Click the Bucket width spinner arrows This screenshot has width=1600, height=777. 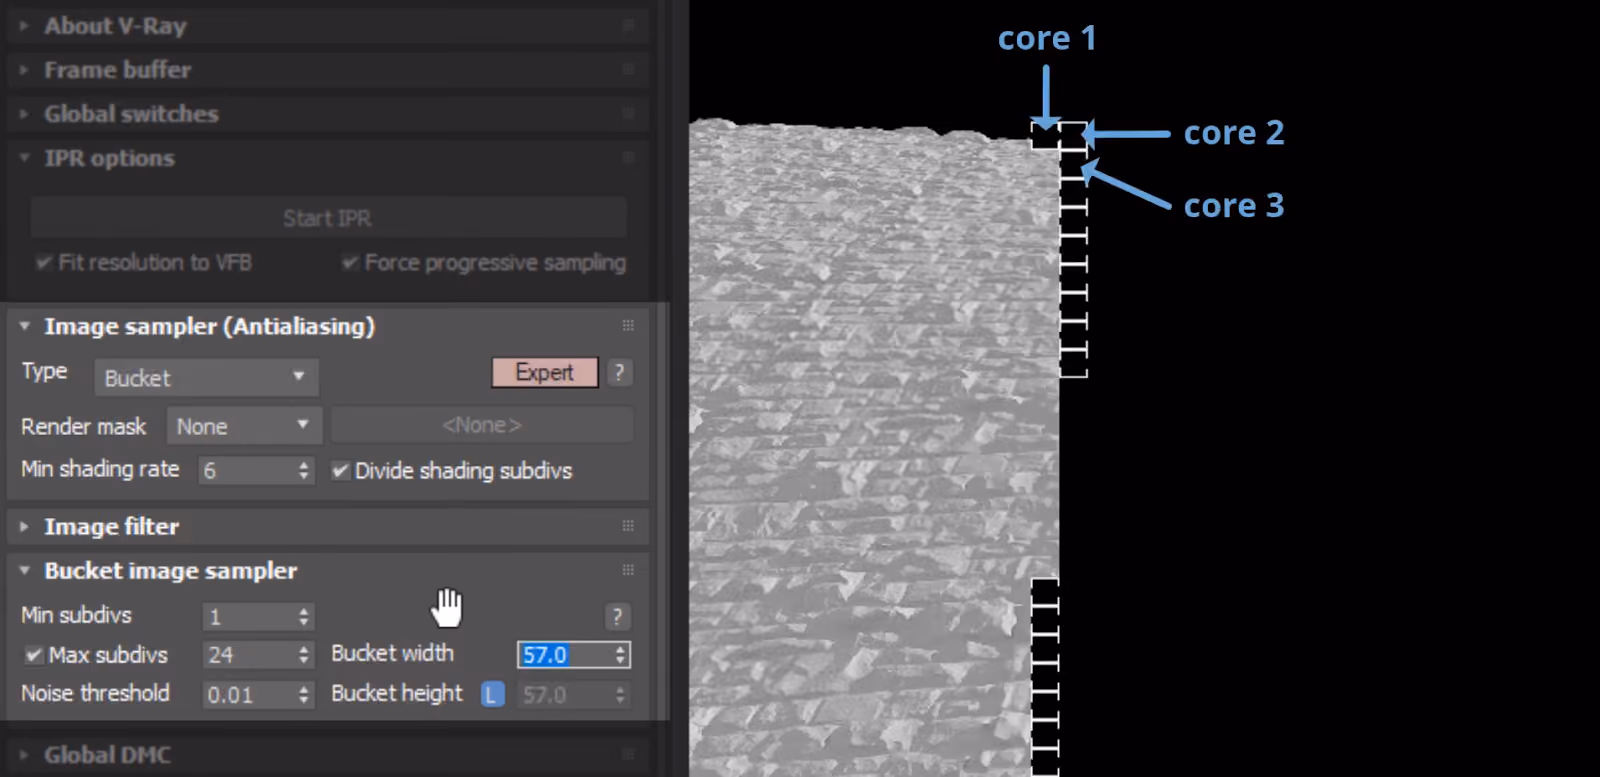[x=621, y=655]
